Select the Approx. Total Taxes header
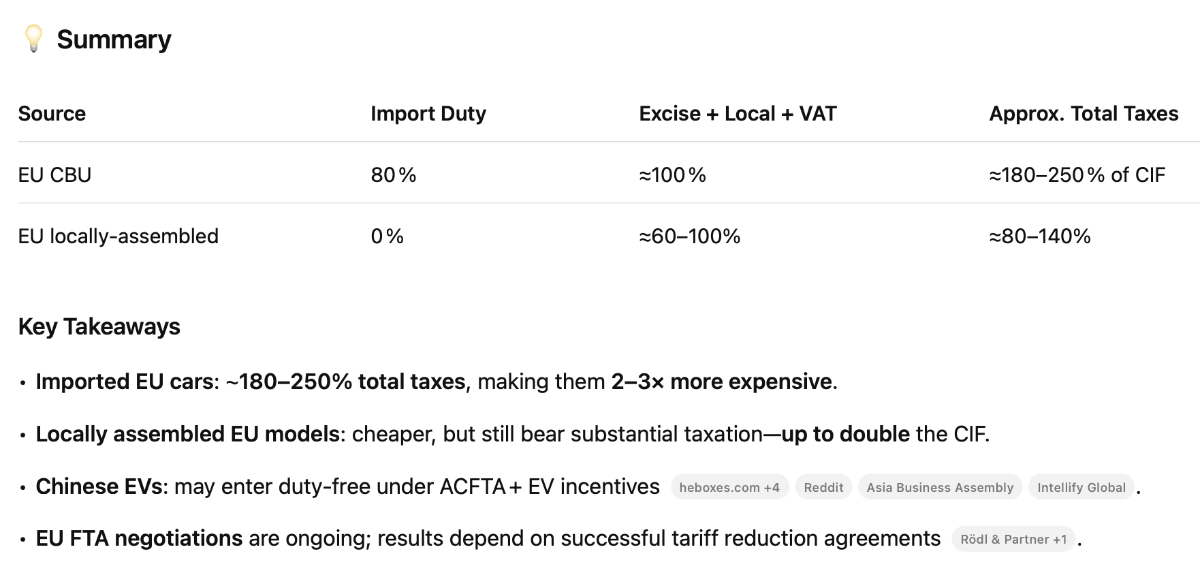 coord(1084,114)
